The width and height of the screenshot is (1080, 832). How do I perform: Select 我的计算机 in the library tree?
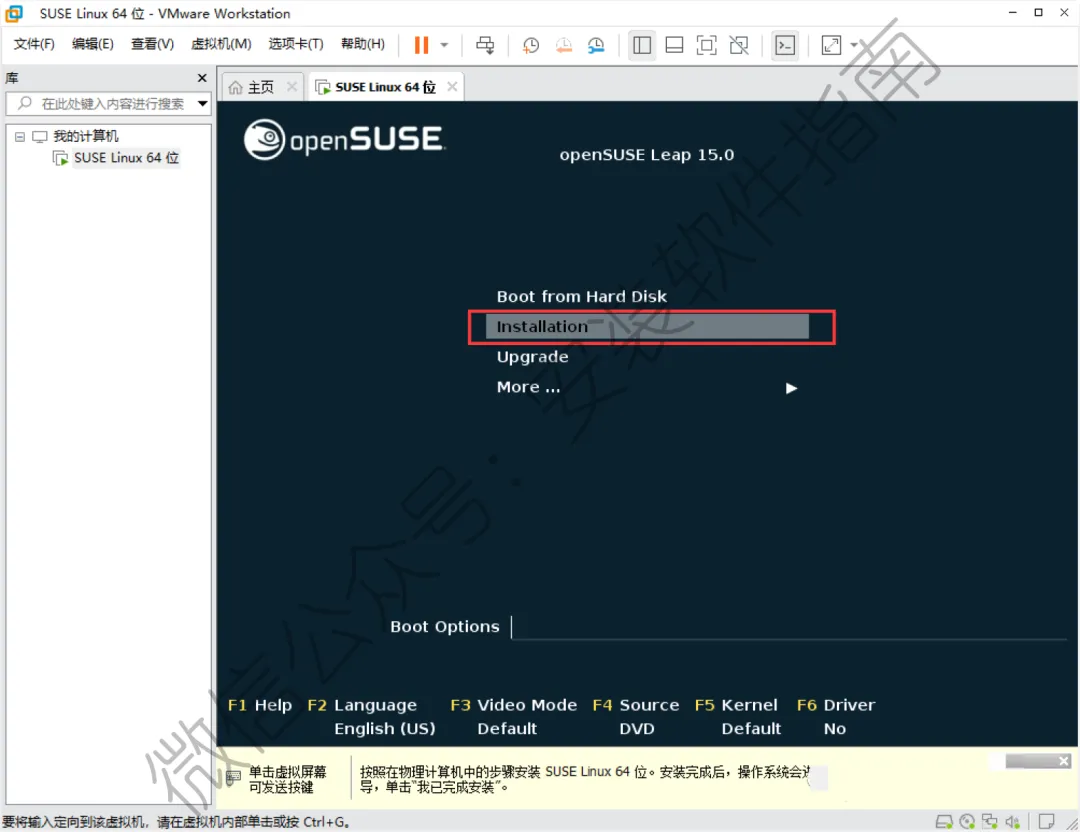point(85,136)
